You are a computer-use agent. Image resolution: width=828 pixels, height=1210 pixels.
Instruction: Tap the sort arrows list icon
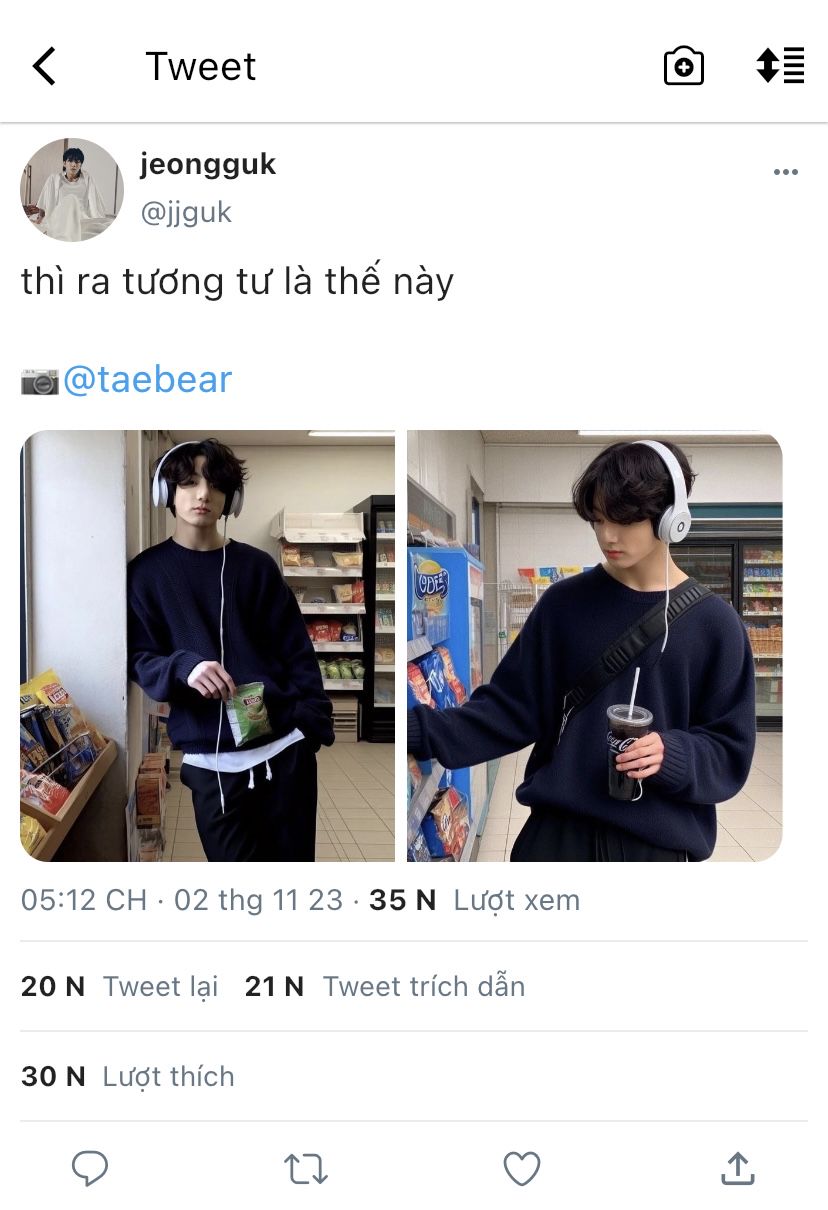click(780, 65)
